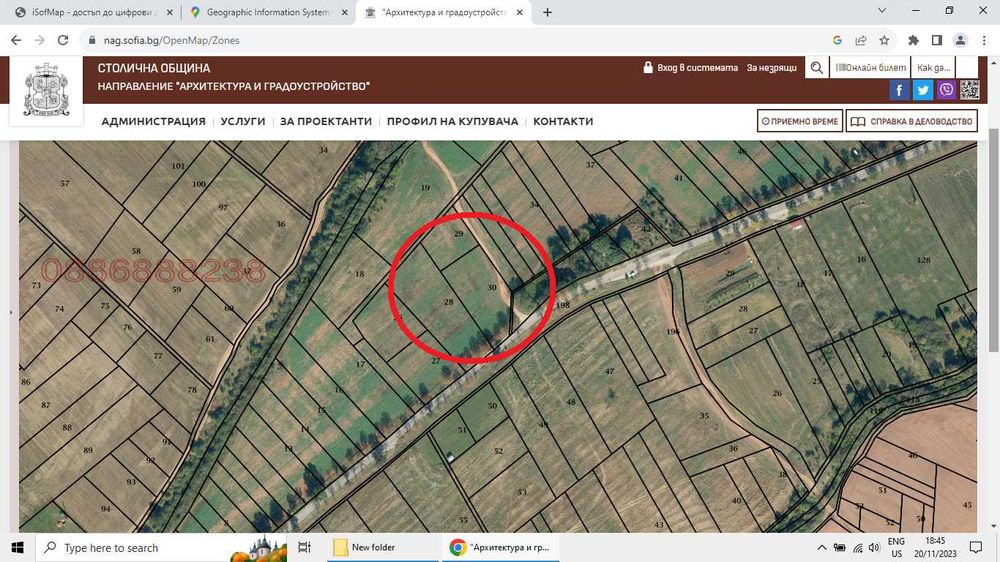Click the Wi-Fi network tray icon
This screenshot has height=562, width=1000.
click(x=858, y=547)
